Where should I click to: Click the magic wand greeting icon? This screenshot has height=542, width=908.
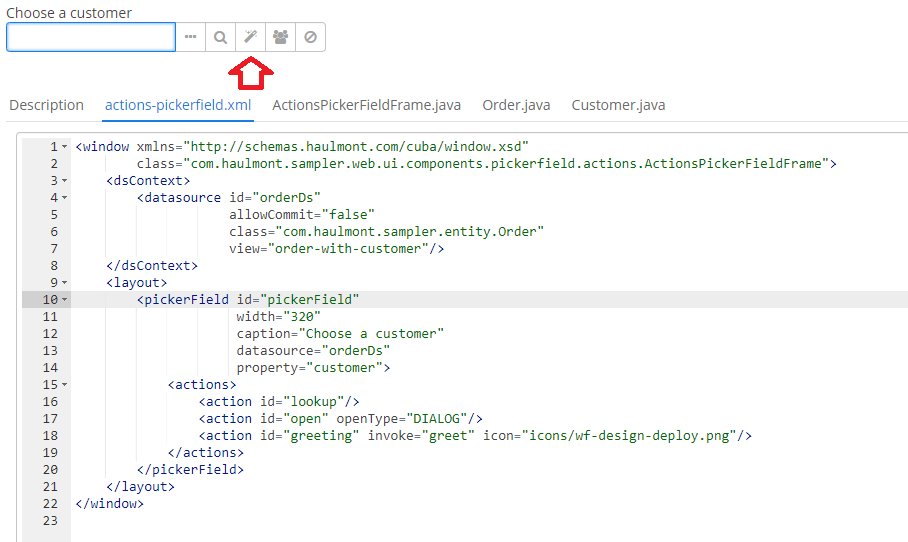[x=251, y=37]
